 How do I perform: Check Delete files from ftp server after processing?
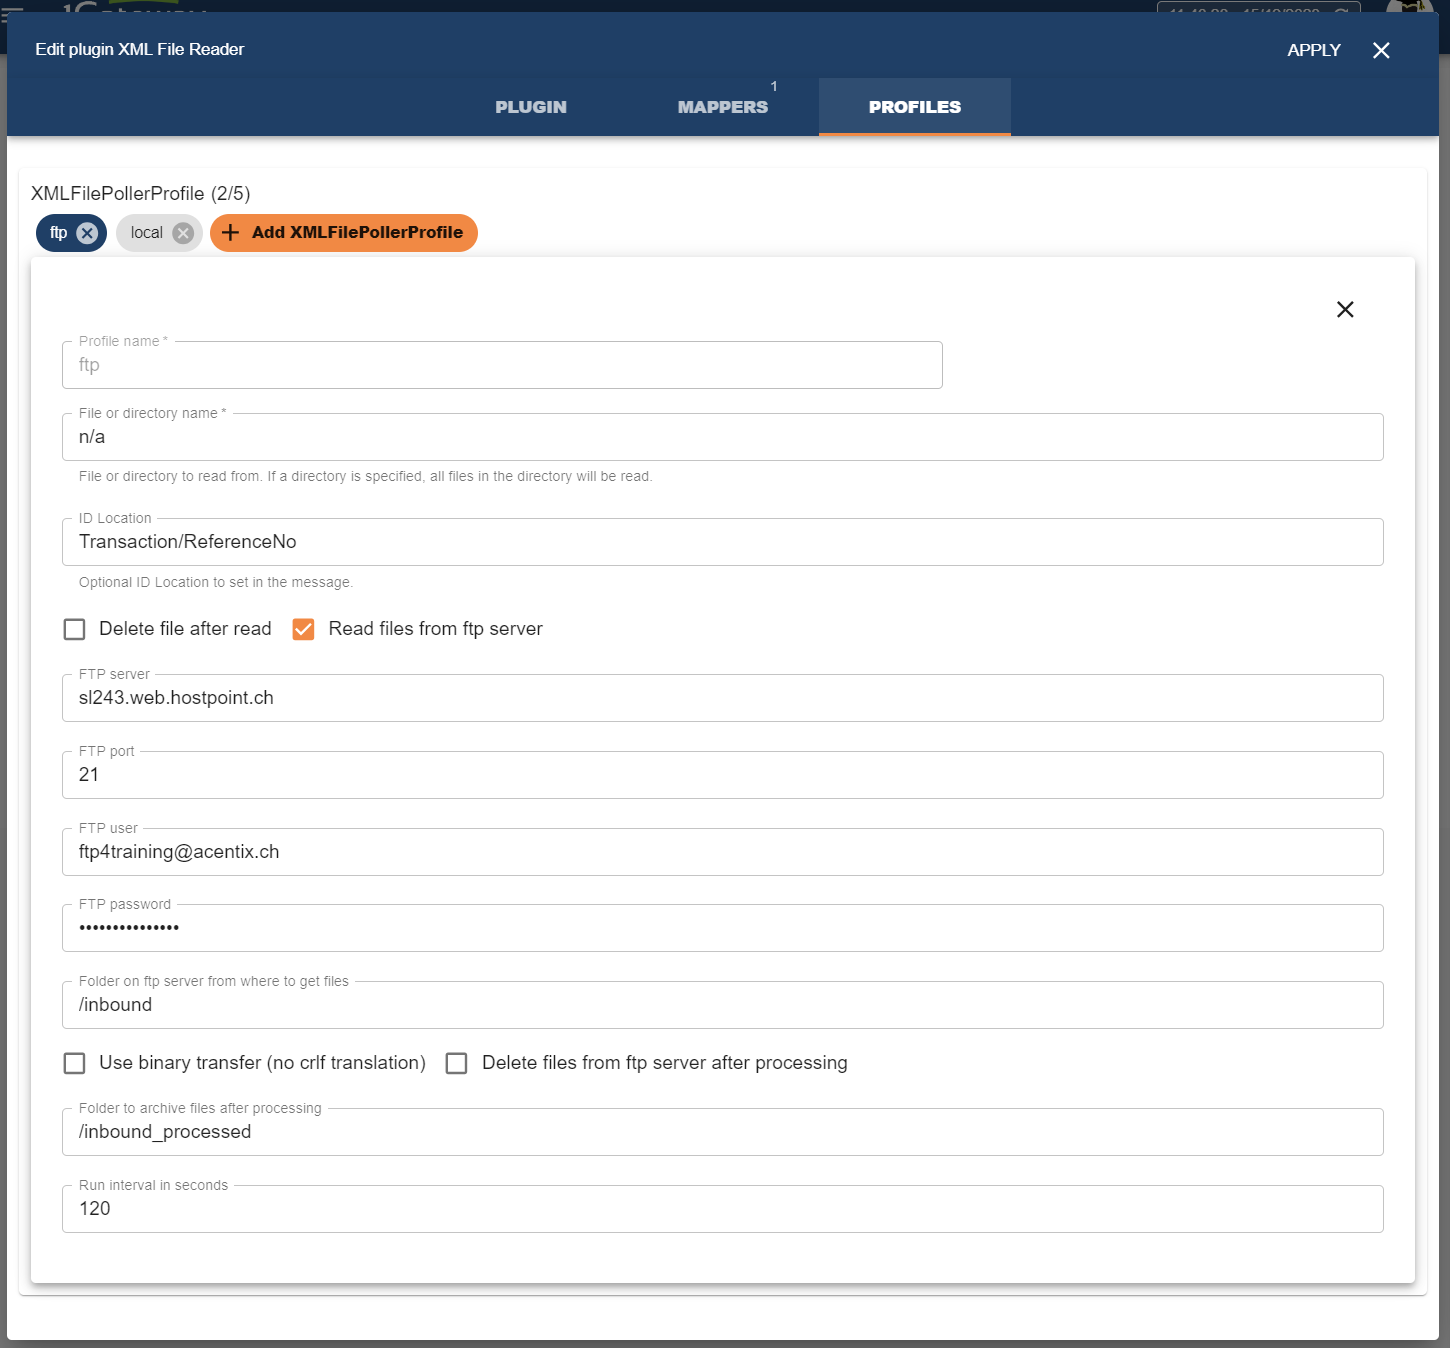[457, 1063]
